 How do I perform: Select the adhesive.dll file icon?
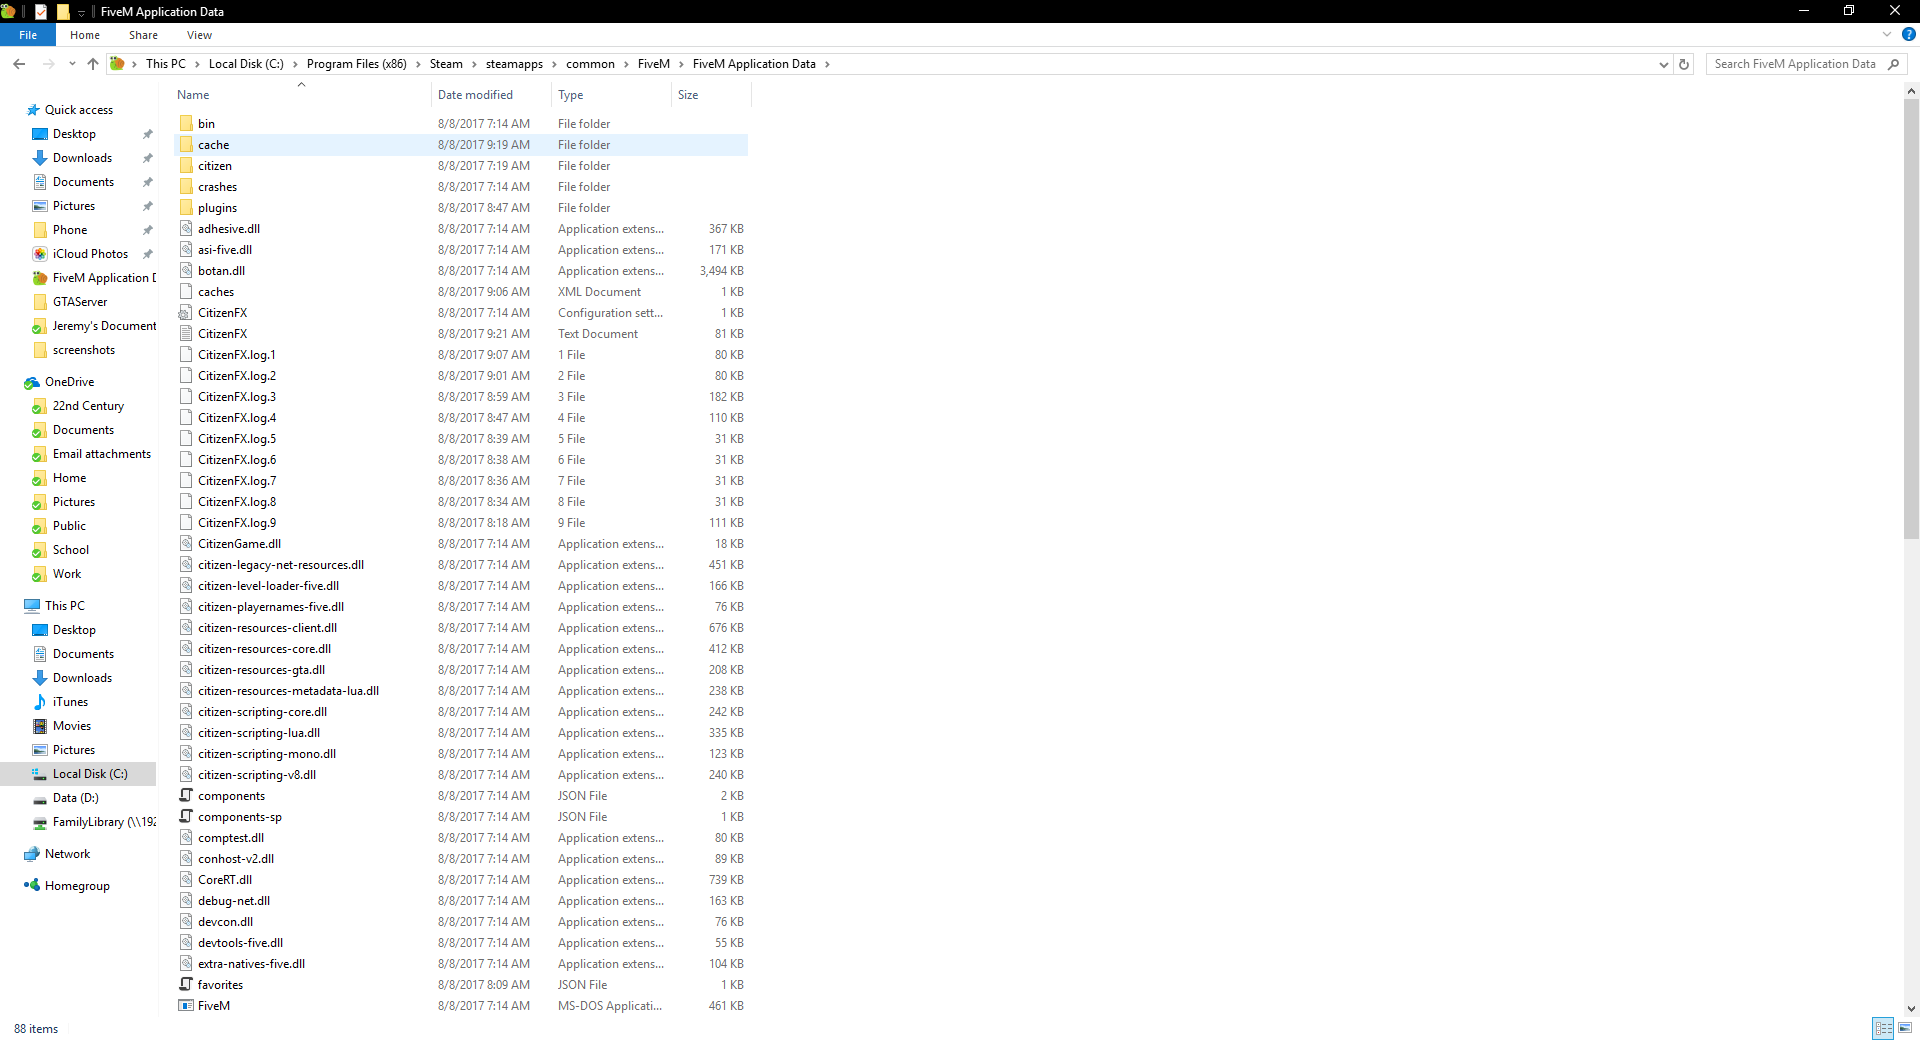click(186, 229)
